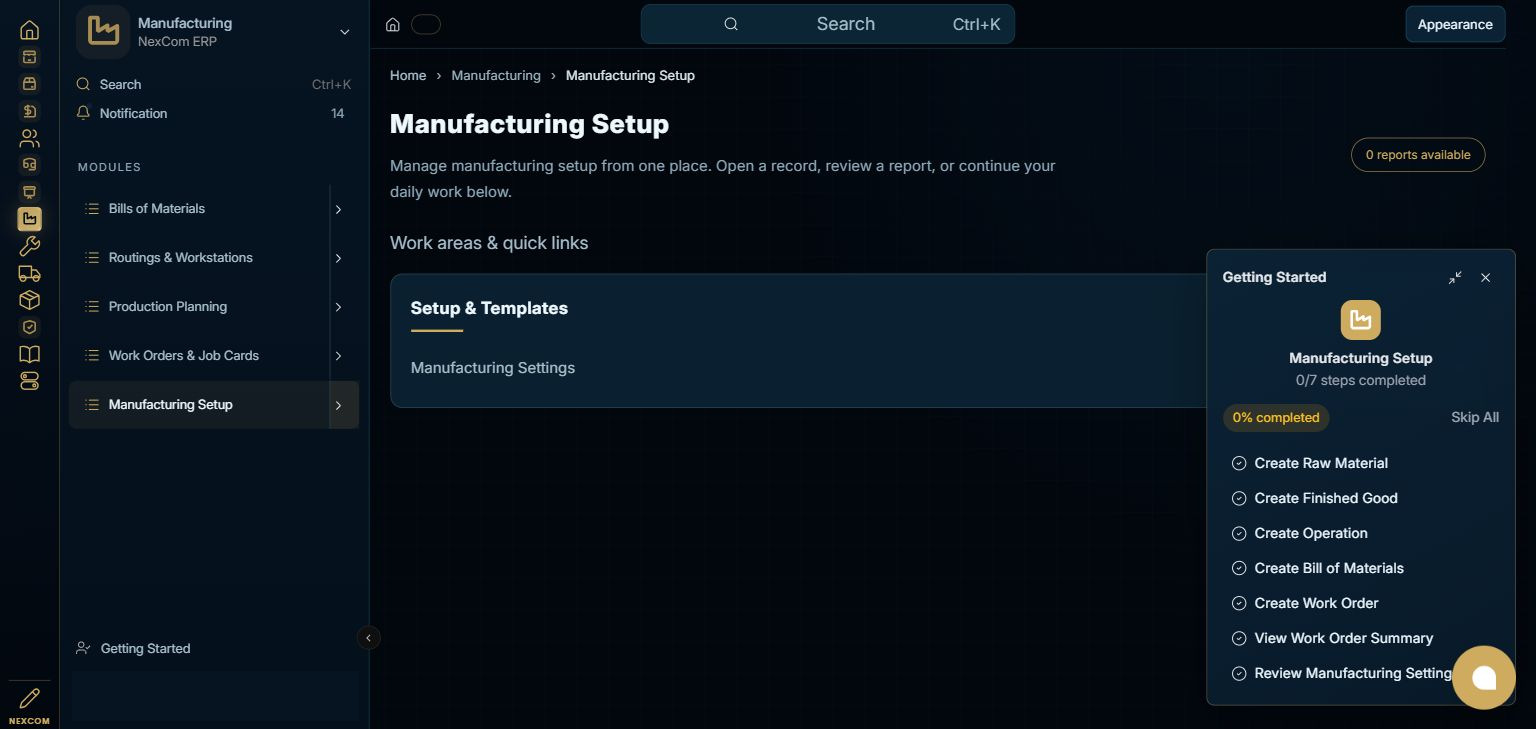Screen dimensions: 1536x729
Task: Open the shield check quality icon
Action: tap(29, 327)
